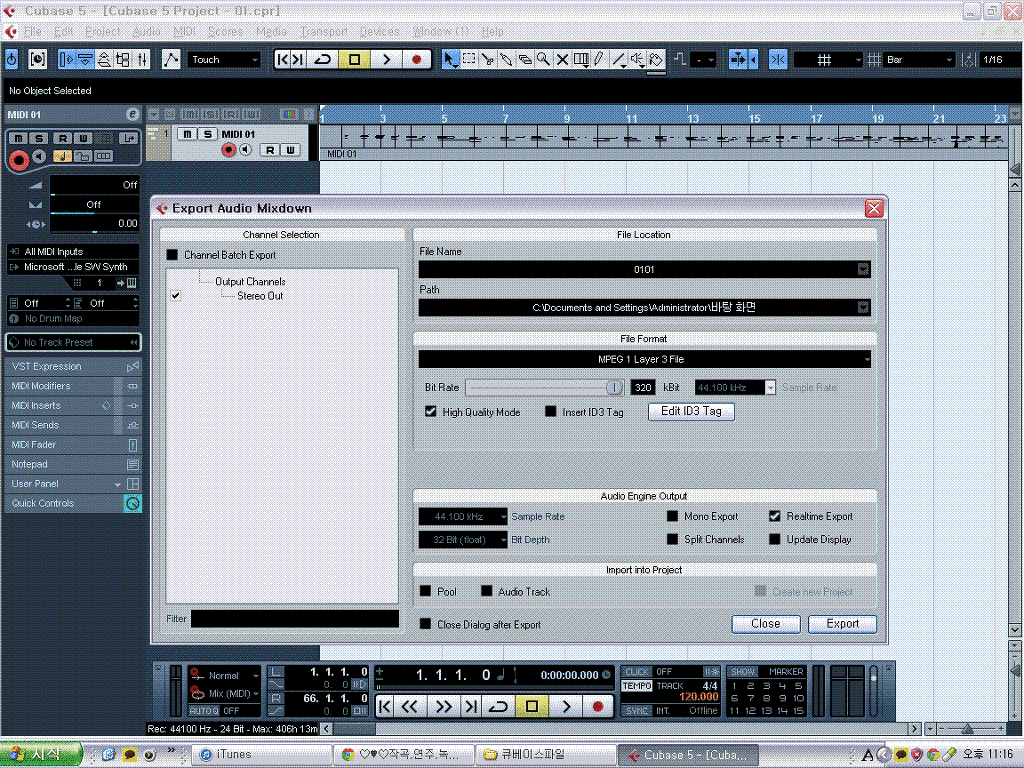Select the Color paint bucket tool
The image size is (1024, 768).
point(656,59)
